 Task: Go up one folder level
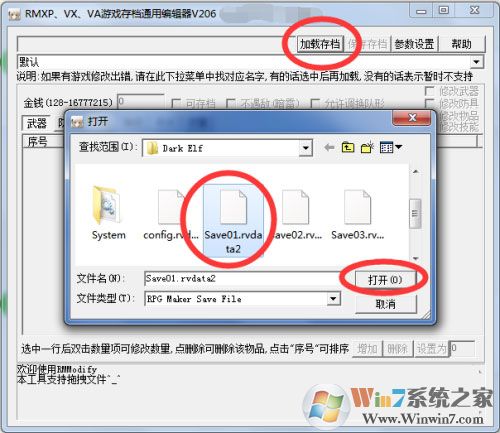[348, 147]
